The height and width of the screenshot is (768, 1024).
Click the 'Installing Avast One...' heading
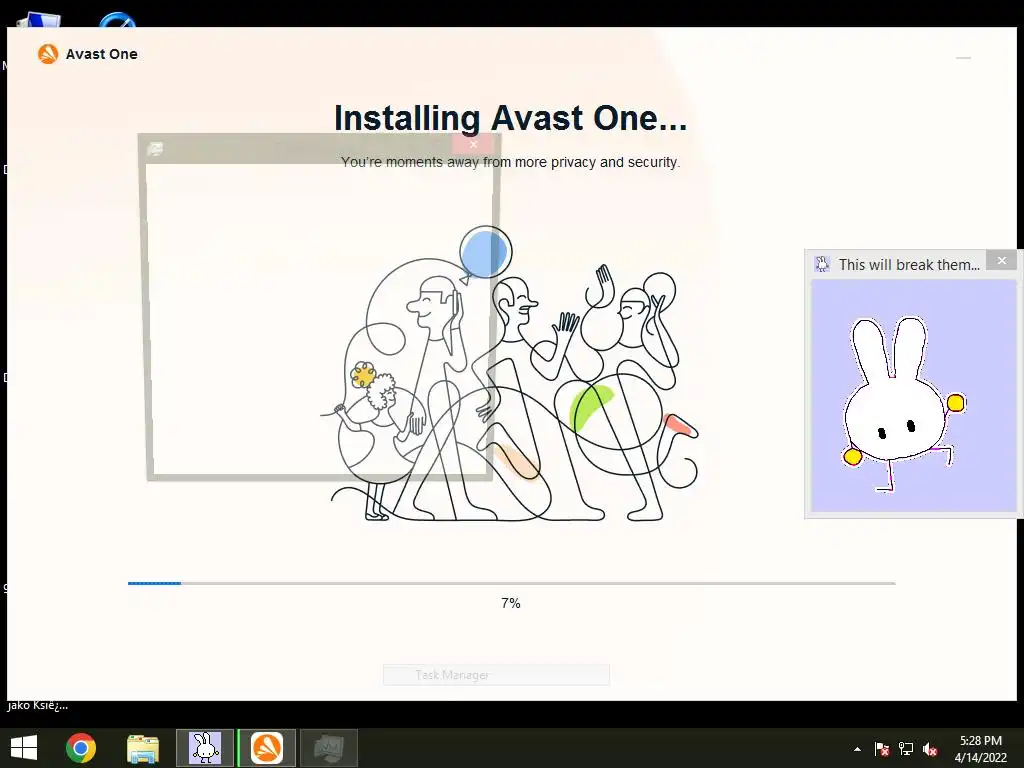tap(511, 118)
